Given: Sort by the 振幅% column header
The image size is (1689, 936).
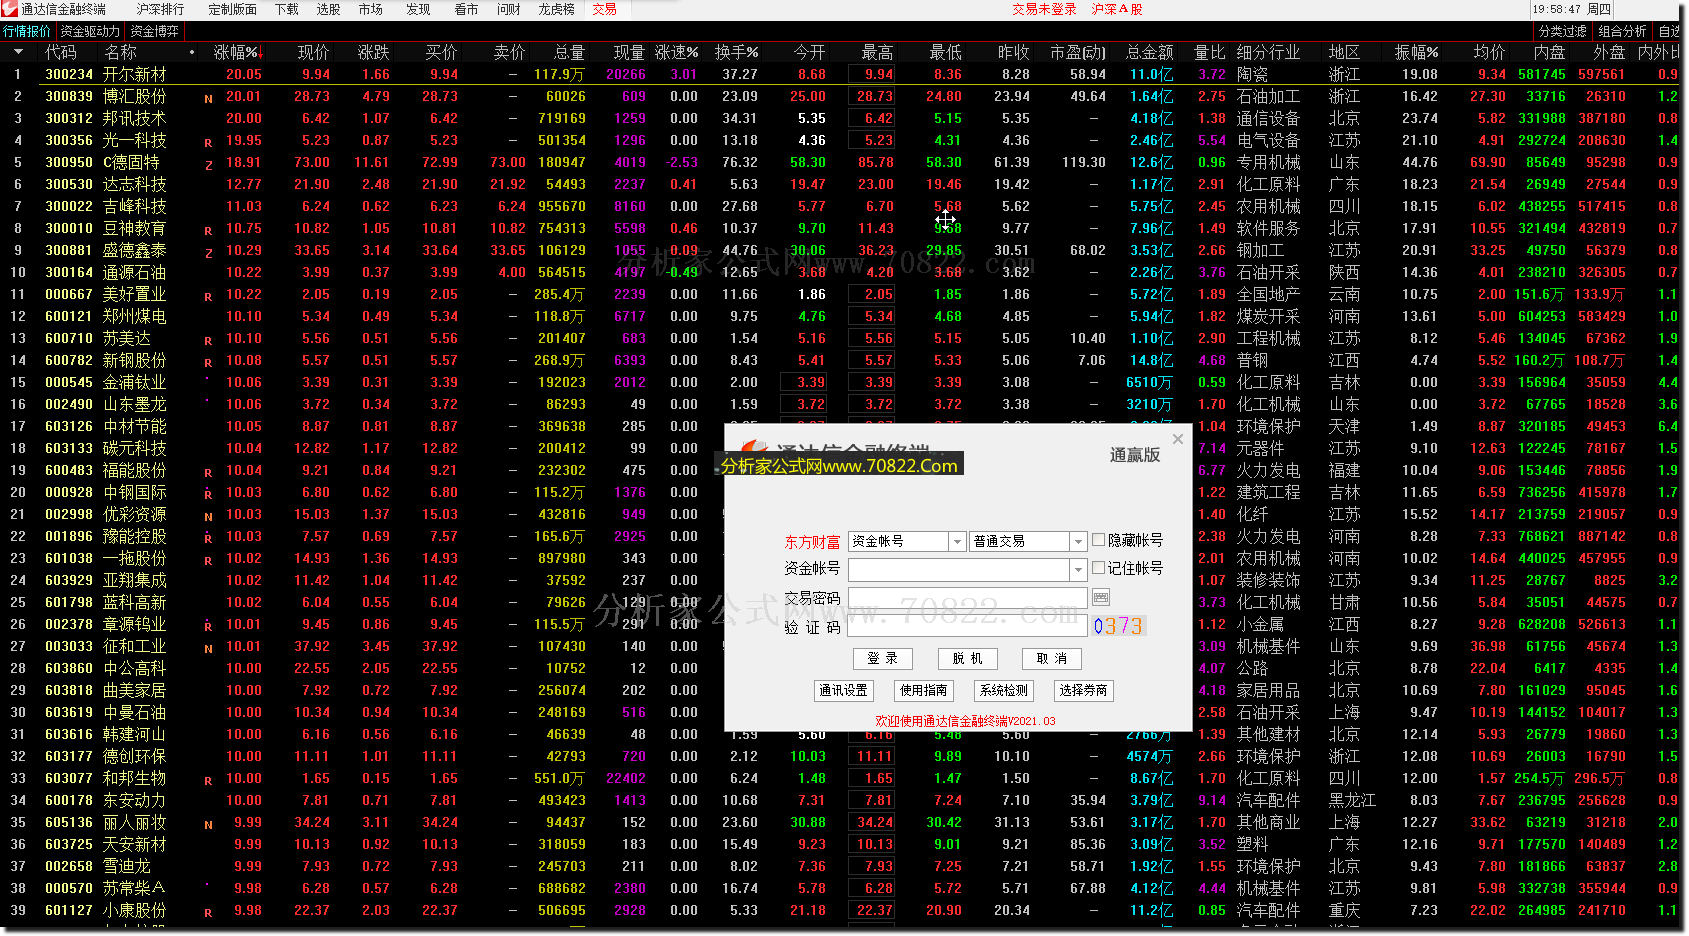Looking at the screenshot, I should (1416, 52).
